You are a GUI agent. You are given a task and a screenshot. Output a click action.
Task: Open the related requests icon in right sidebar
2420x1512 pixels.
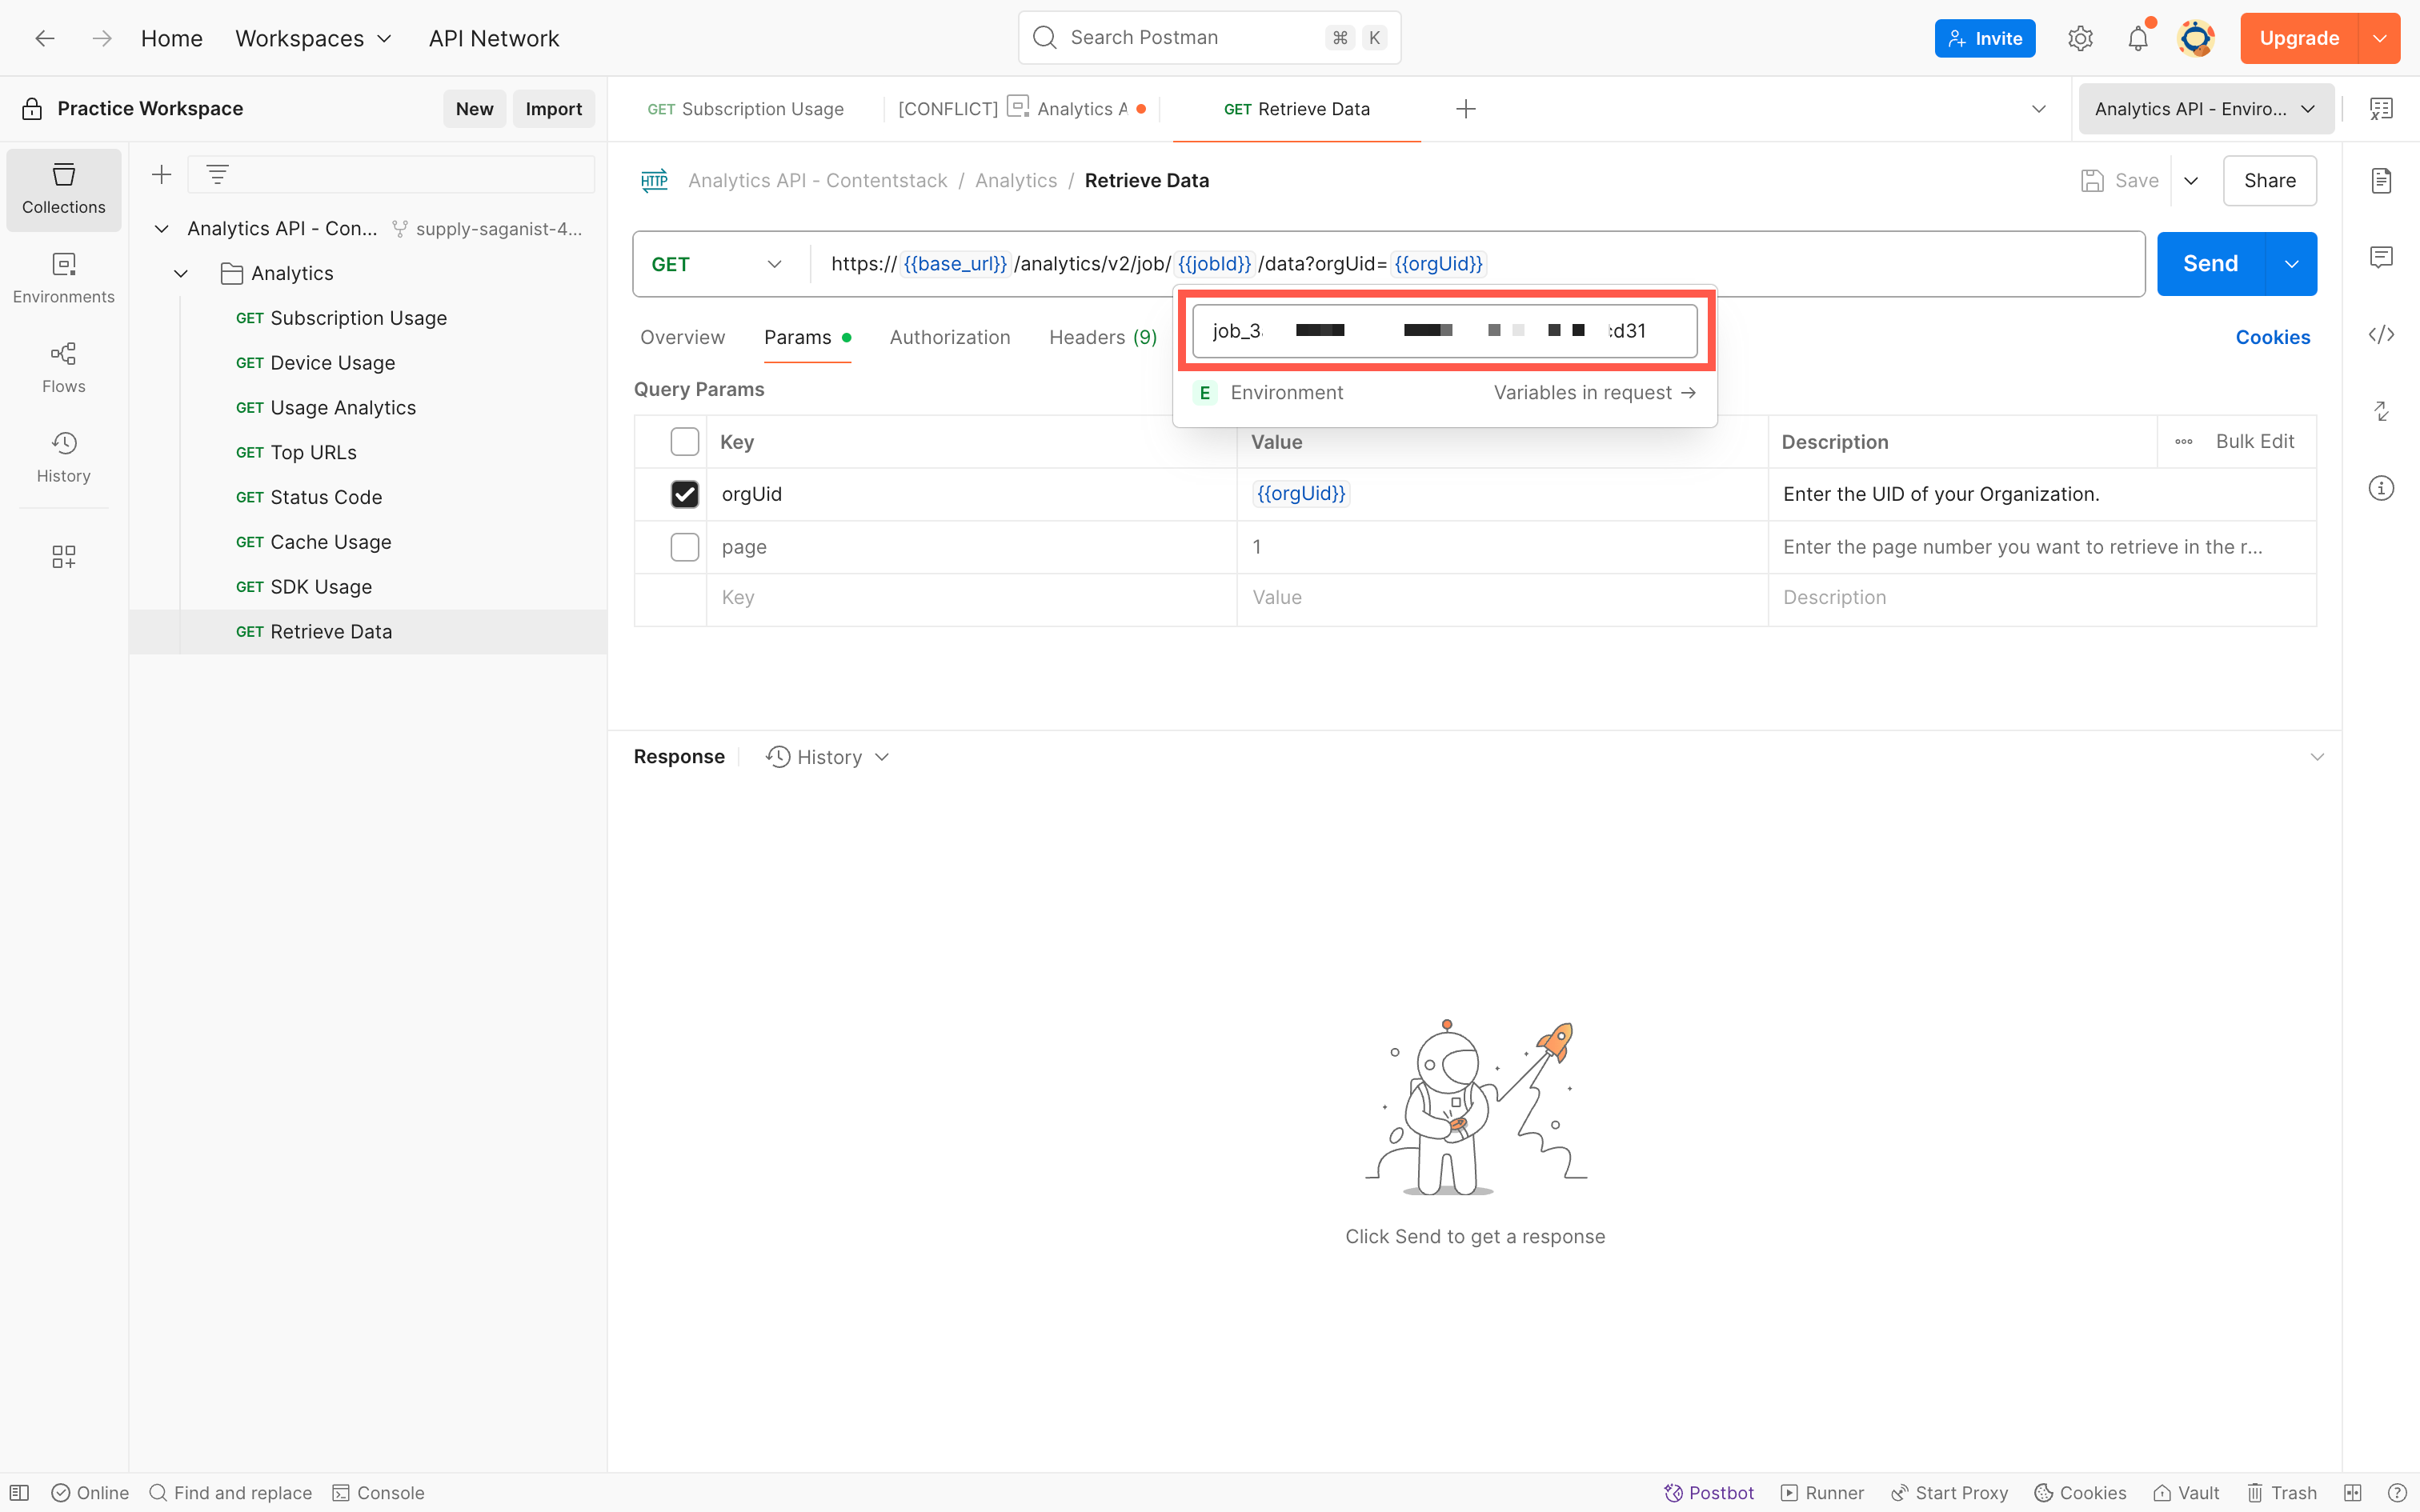click(2381, 411)
